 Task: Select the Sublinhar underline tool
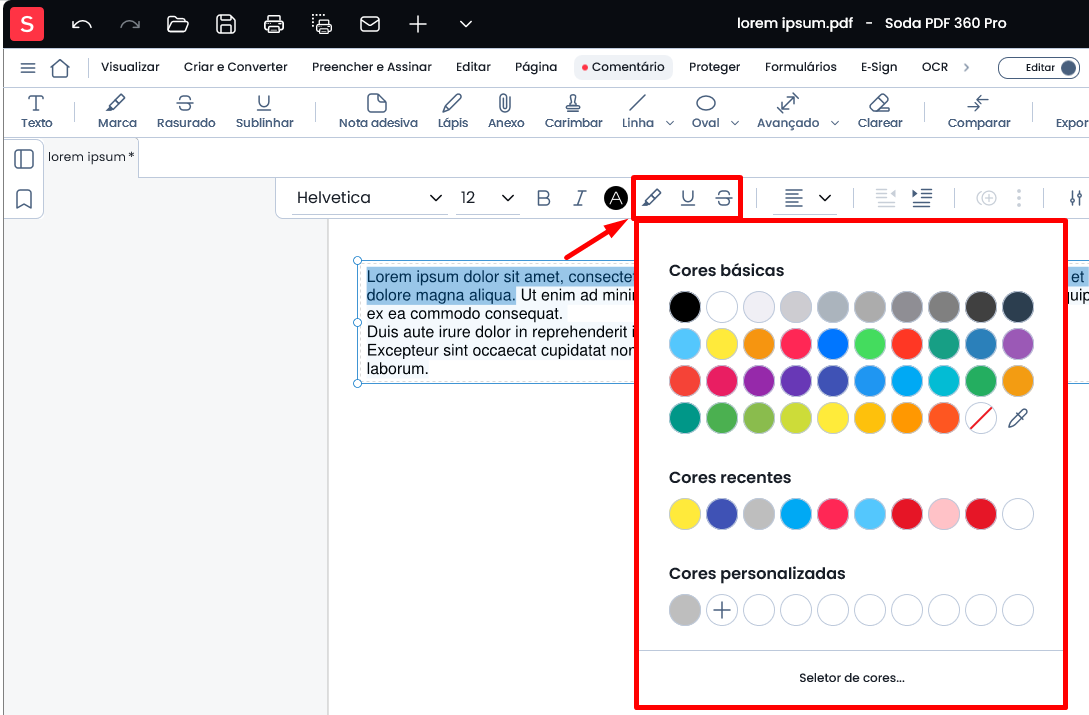click(264, 112)
